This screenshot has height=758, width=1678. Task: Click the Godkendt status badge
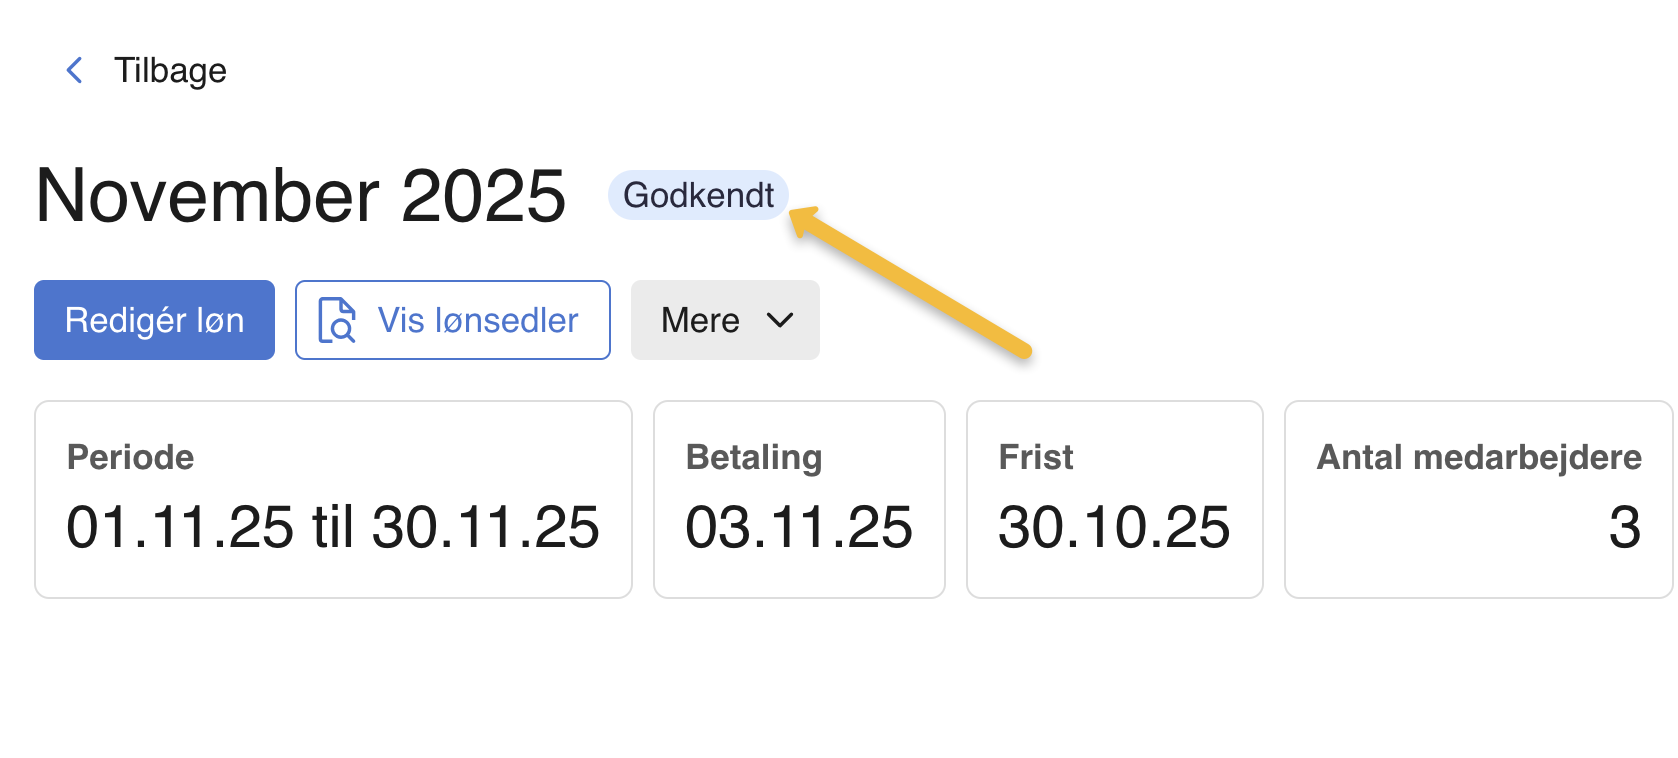pos(698,195)
